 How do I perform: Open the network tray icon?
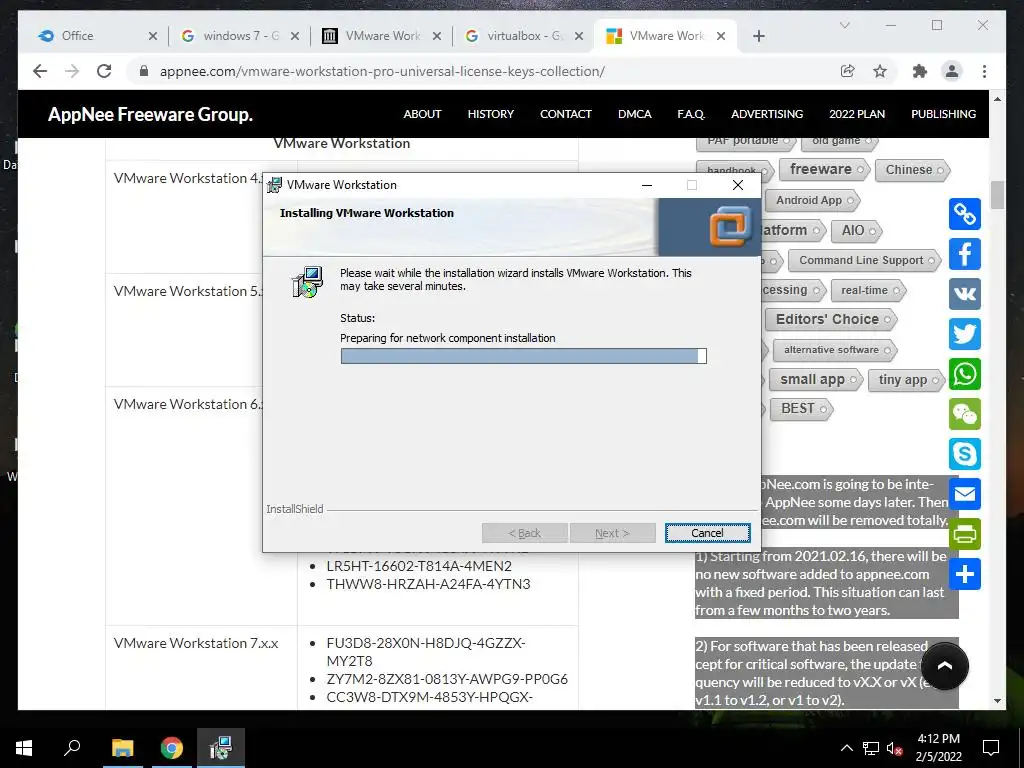click(871, 749)
